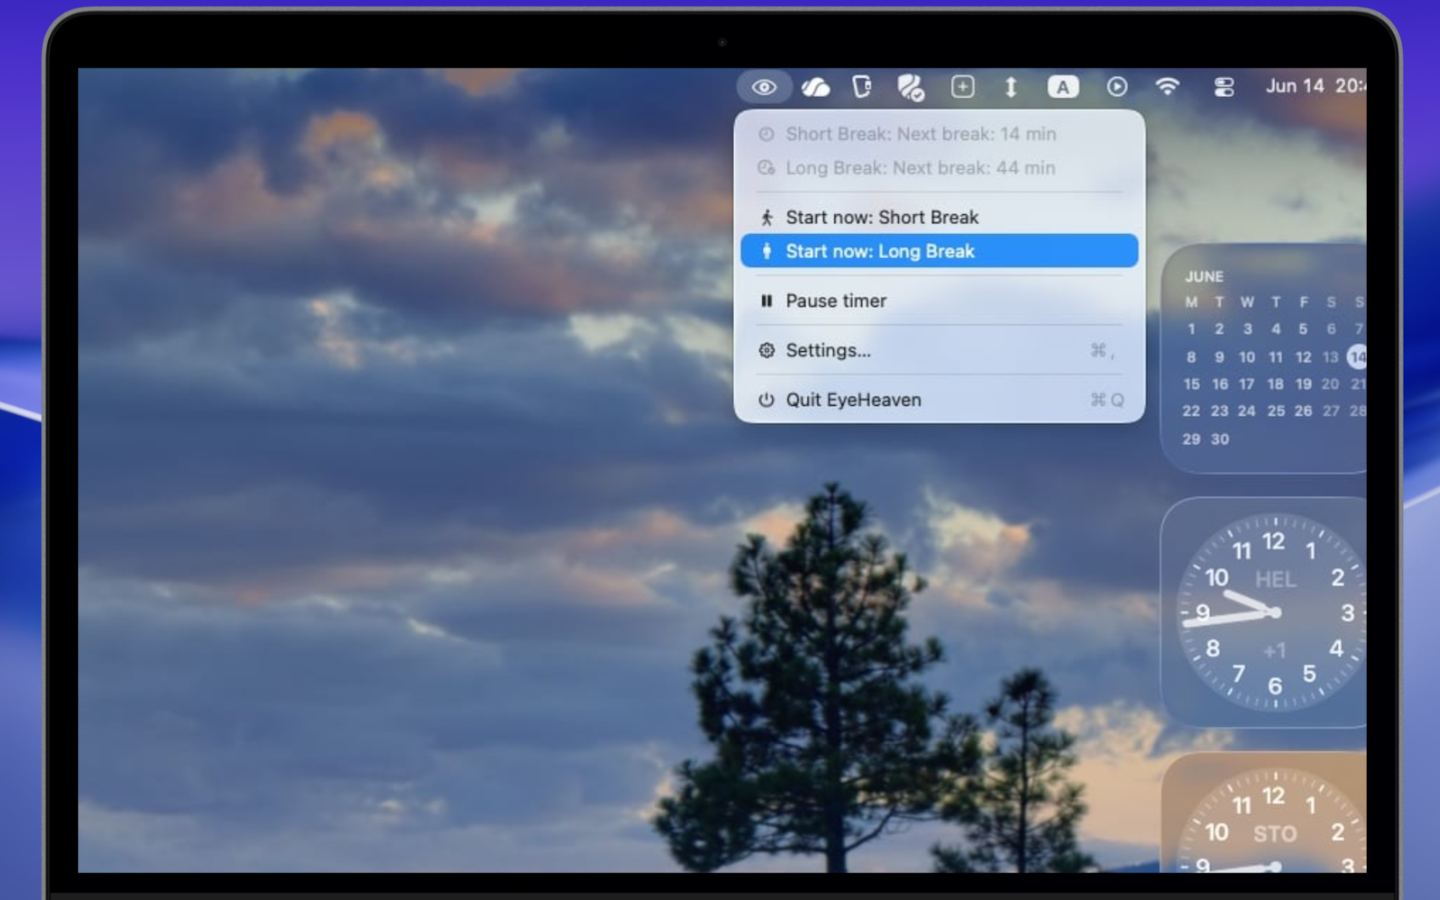Click the cup-shaped menu bar icon
Viewport: 1440px width, 900px height.
[862, 87]
